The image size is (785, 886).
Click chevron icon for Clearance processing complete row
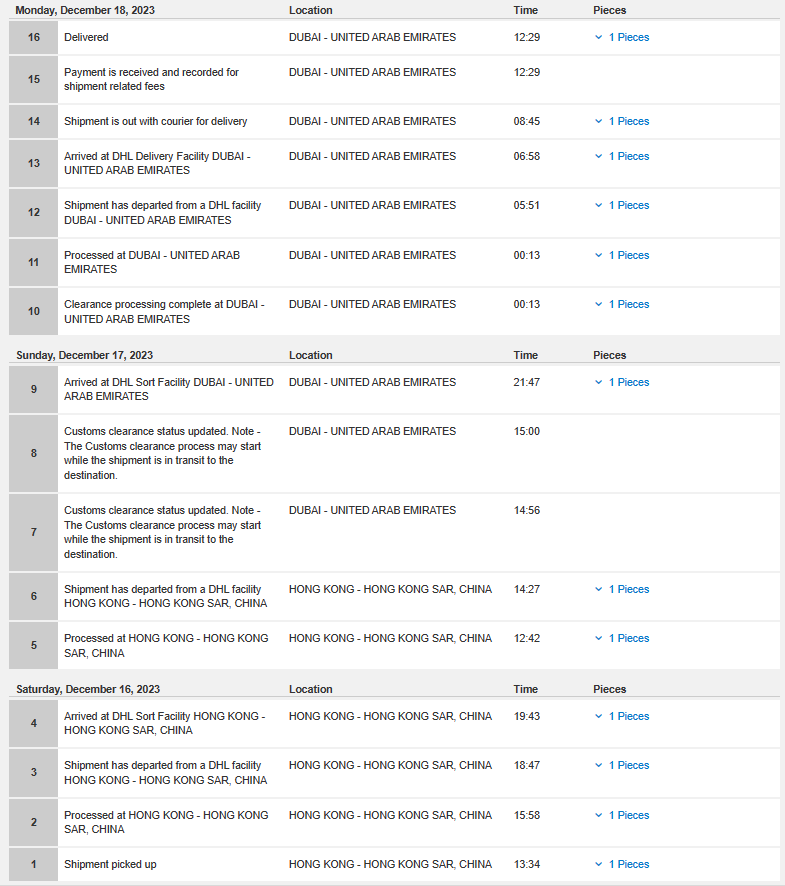(x=598, y=305)
